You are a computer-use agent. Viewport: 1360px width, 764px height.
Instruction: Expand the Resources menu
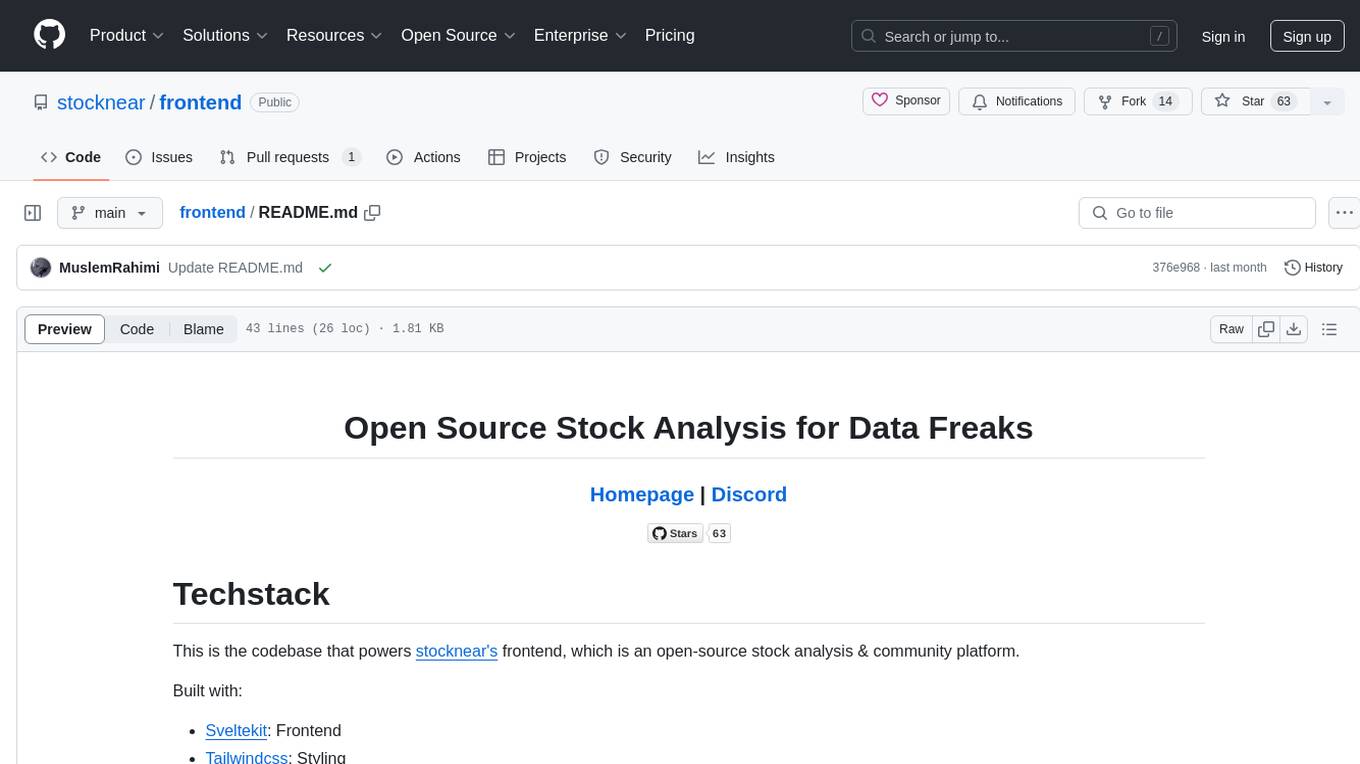(335, 35)
